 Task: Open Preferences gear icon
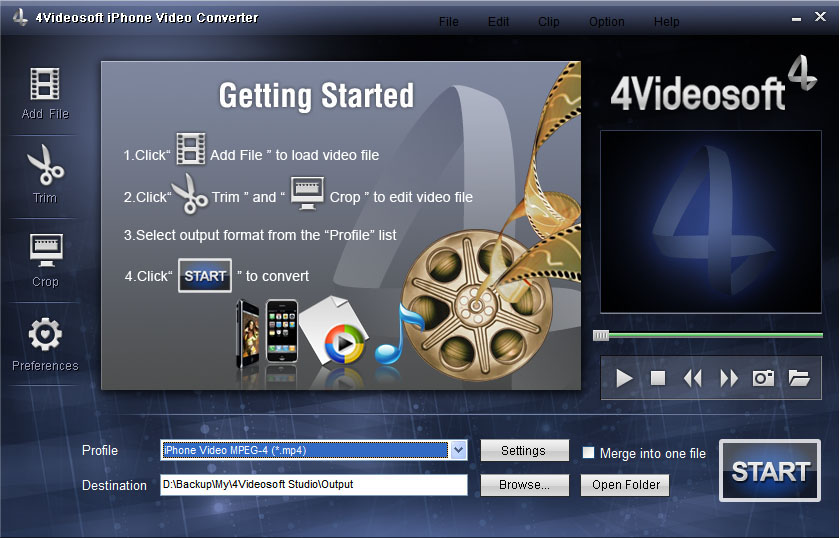pyautogui.click(x=45, y=334)
